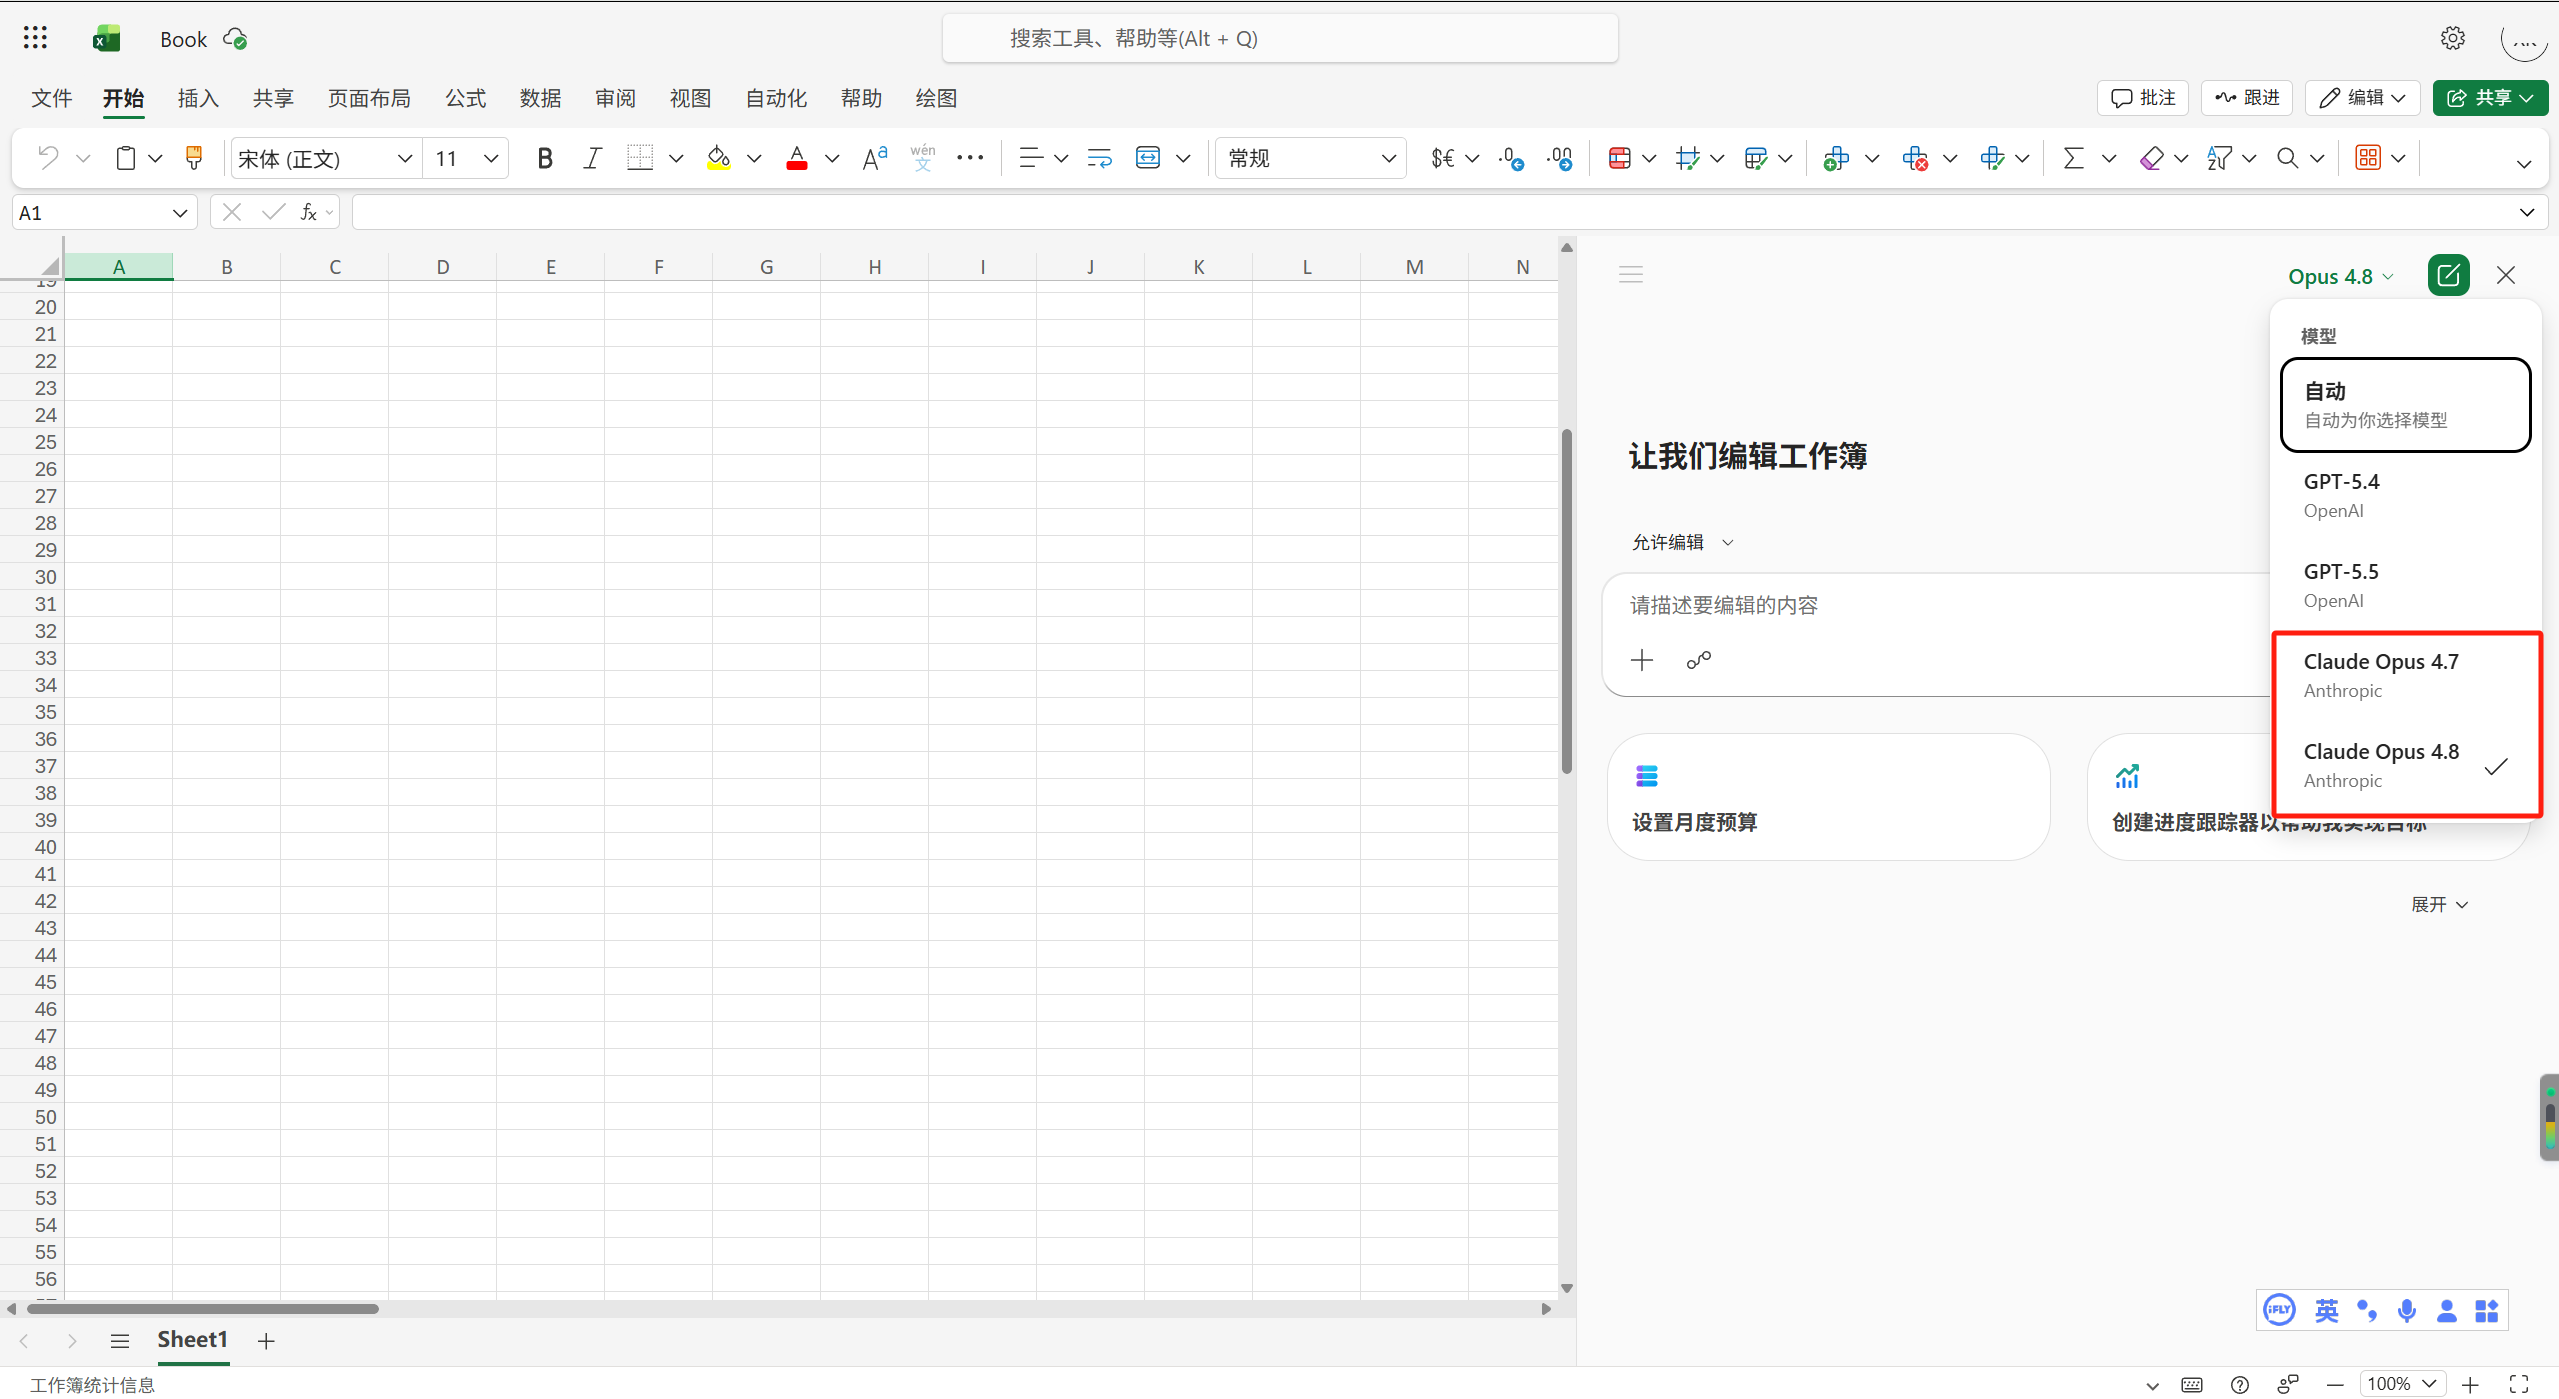Start new chat in Copilot pane

coord(2448,275)
